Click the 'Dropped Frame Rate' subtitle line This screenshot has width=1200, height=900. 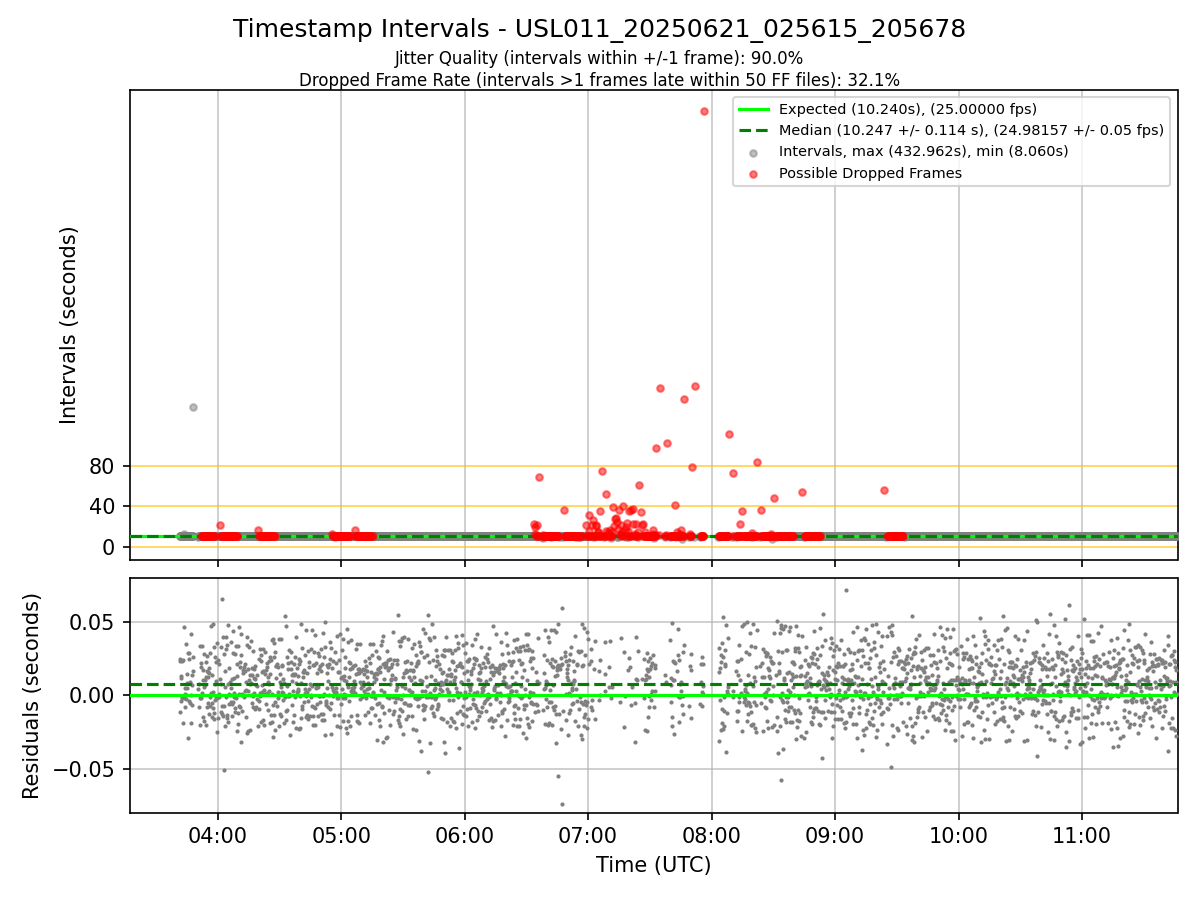click(x=599, y=80)
